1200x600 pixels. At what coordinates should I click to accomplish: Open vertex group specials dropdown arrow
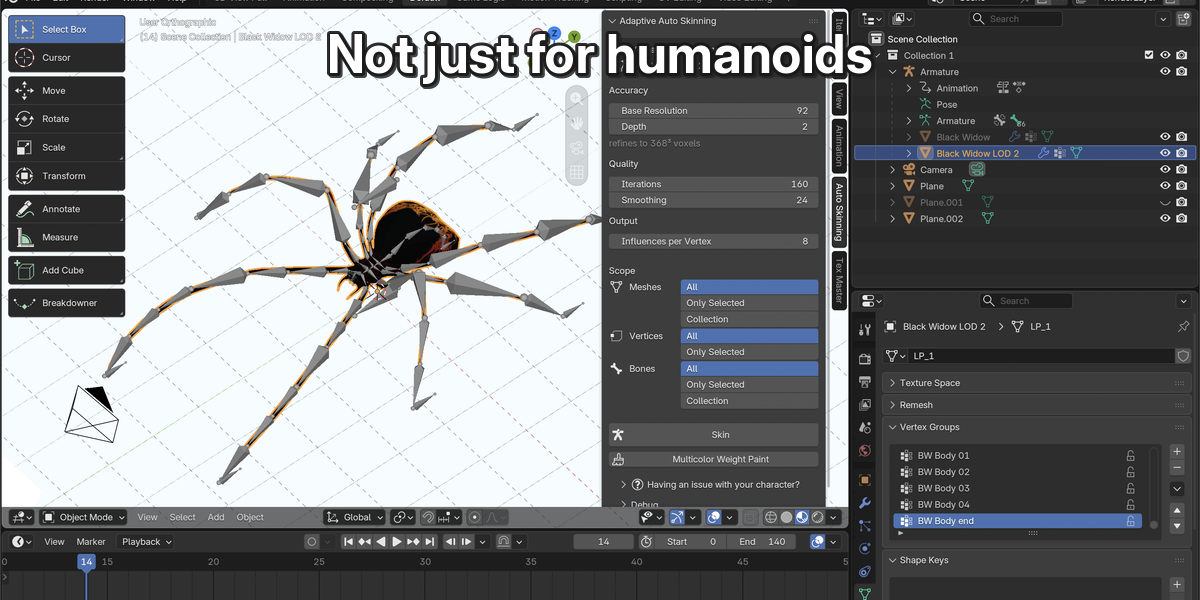1177,489
